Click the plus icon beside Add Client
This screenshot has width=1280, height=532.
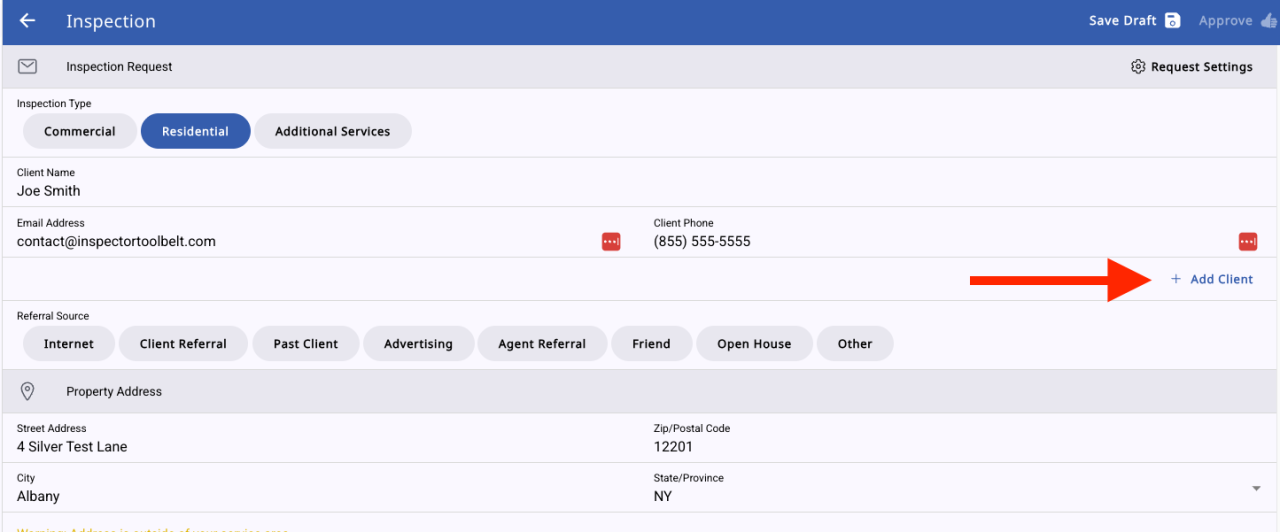(1176, 279)
